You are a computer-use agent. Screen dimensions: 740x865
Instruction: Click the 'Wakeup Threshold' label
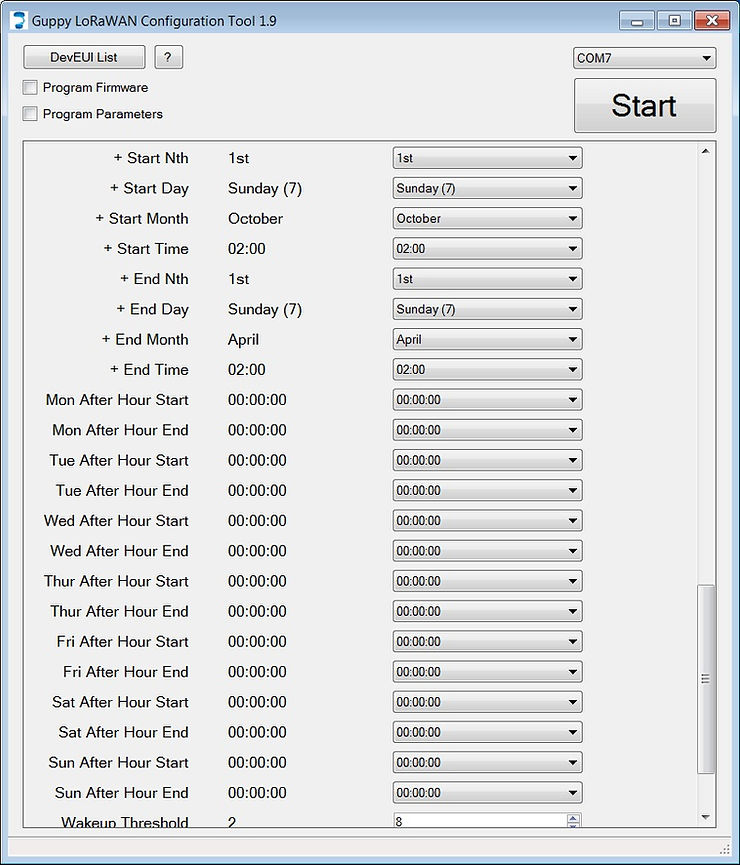125,821
